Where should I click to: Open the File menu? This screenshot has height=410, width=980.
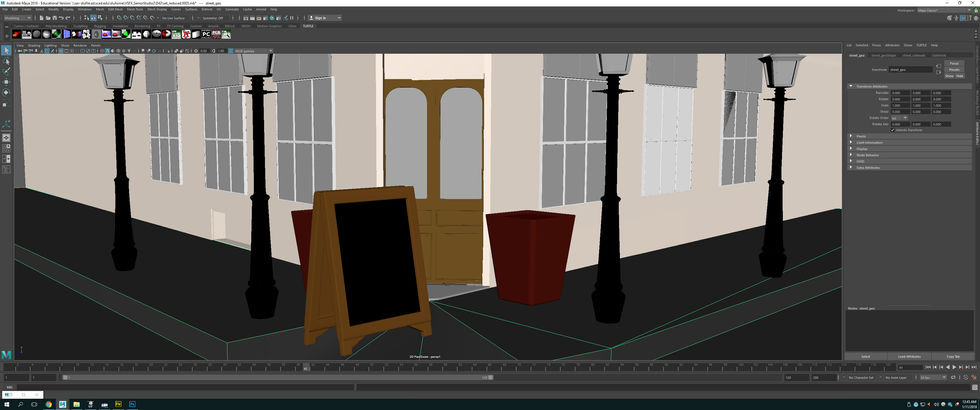click(x=5, y=10)
